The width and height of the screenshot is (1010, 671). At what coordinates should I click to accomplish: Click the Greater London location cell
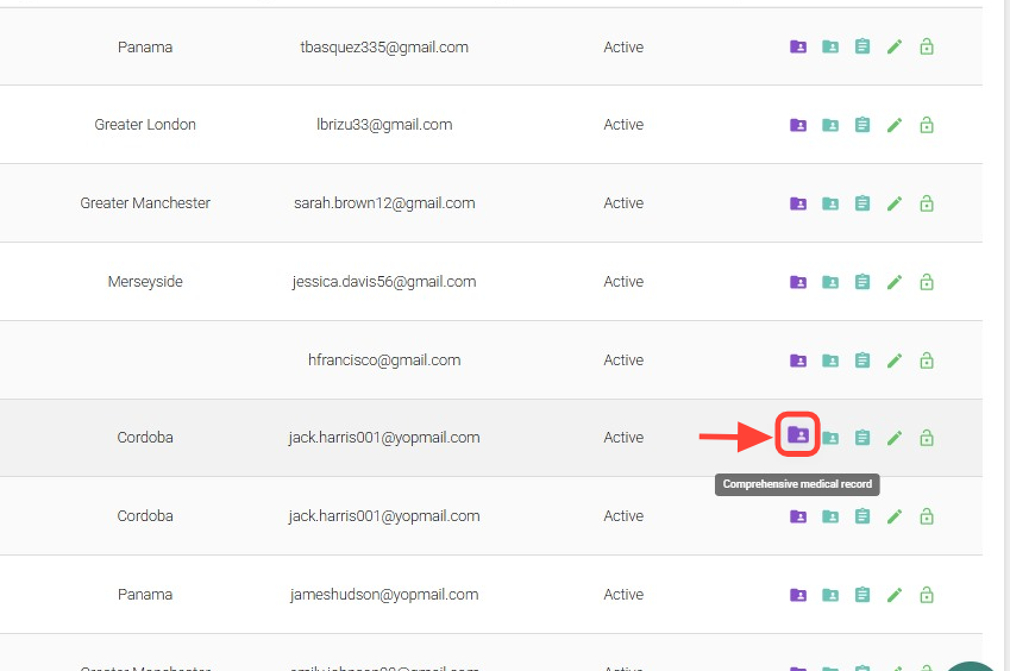click(145, 125)
